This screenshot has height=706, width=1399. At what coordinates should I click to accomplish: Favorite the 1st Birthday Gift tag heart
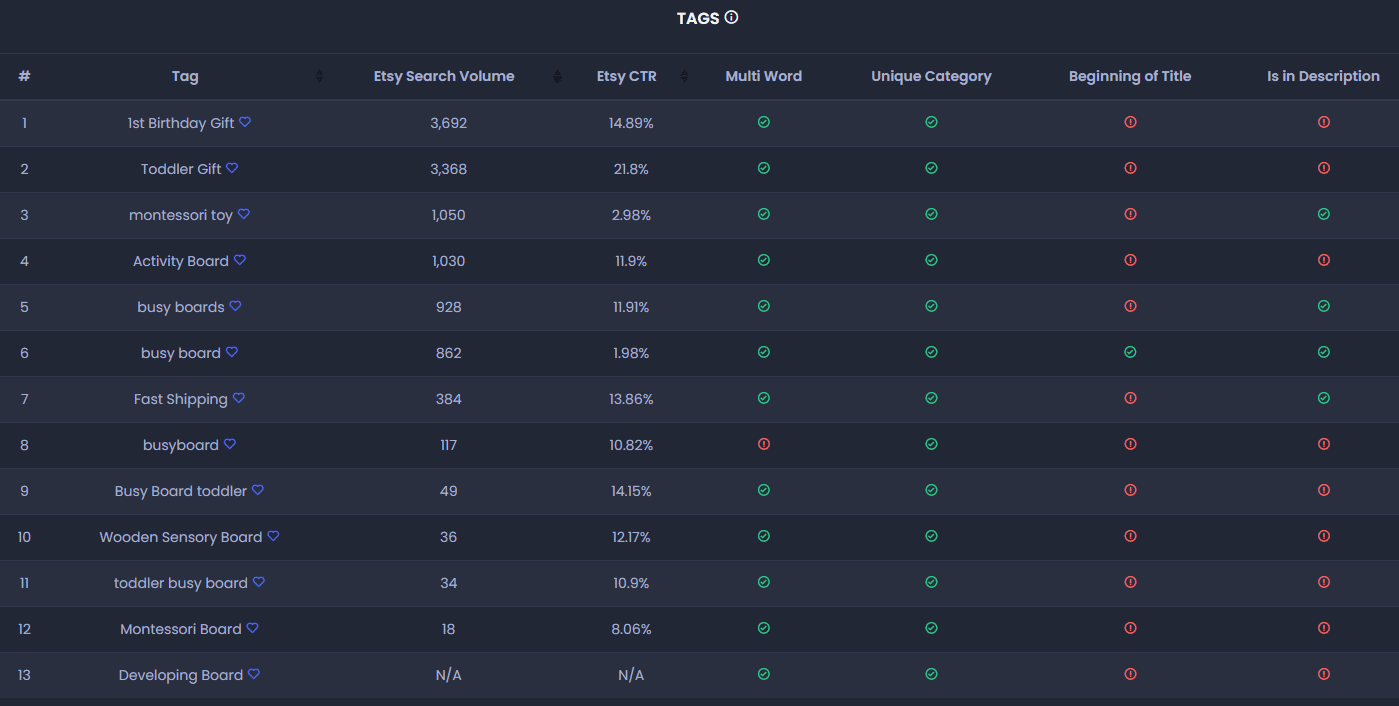pyautogui.click(x=245, y=122)
